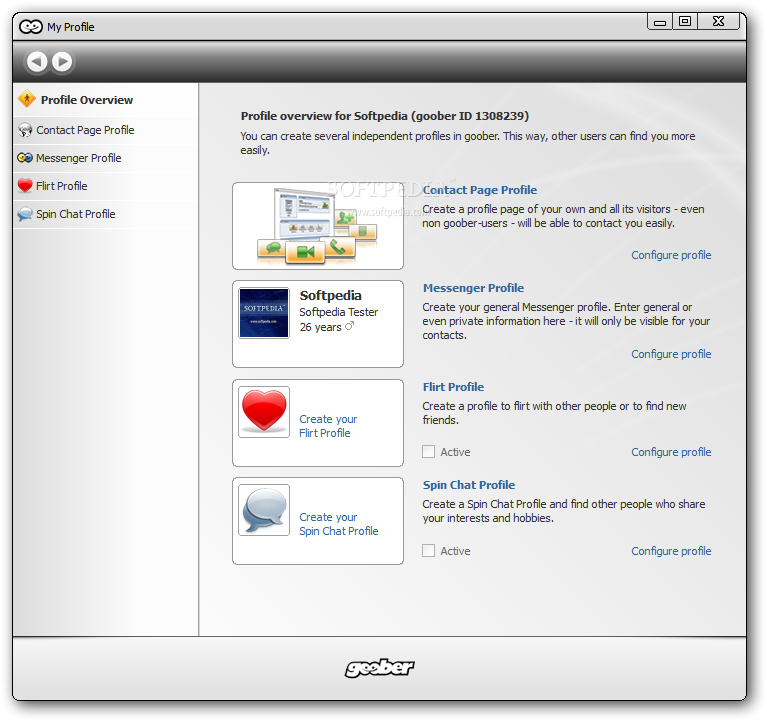767x721 pixels.
Task: Click the Contact Page Profile sidebar icon
Action: 25,130
